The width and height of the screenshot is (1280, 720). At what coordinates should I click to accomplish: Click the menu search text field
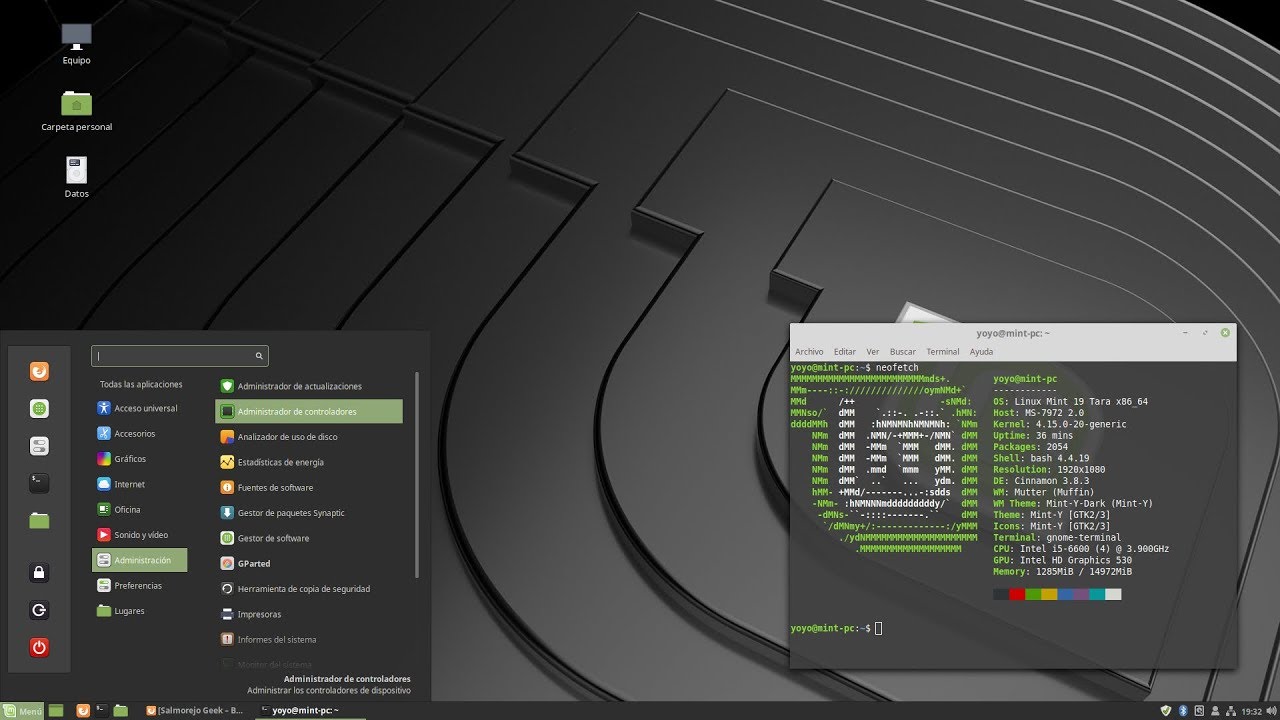(x=180, y=356)
